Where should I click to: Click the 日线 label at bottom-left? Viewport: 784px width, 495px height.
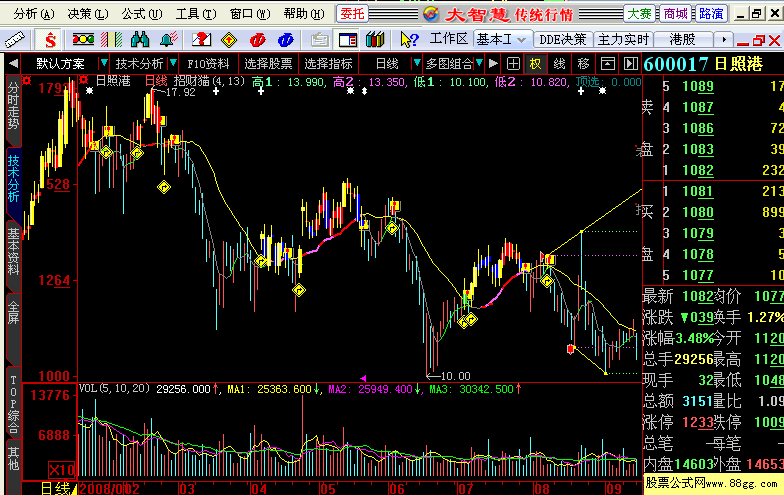coord(56,488)
